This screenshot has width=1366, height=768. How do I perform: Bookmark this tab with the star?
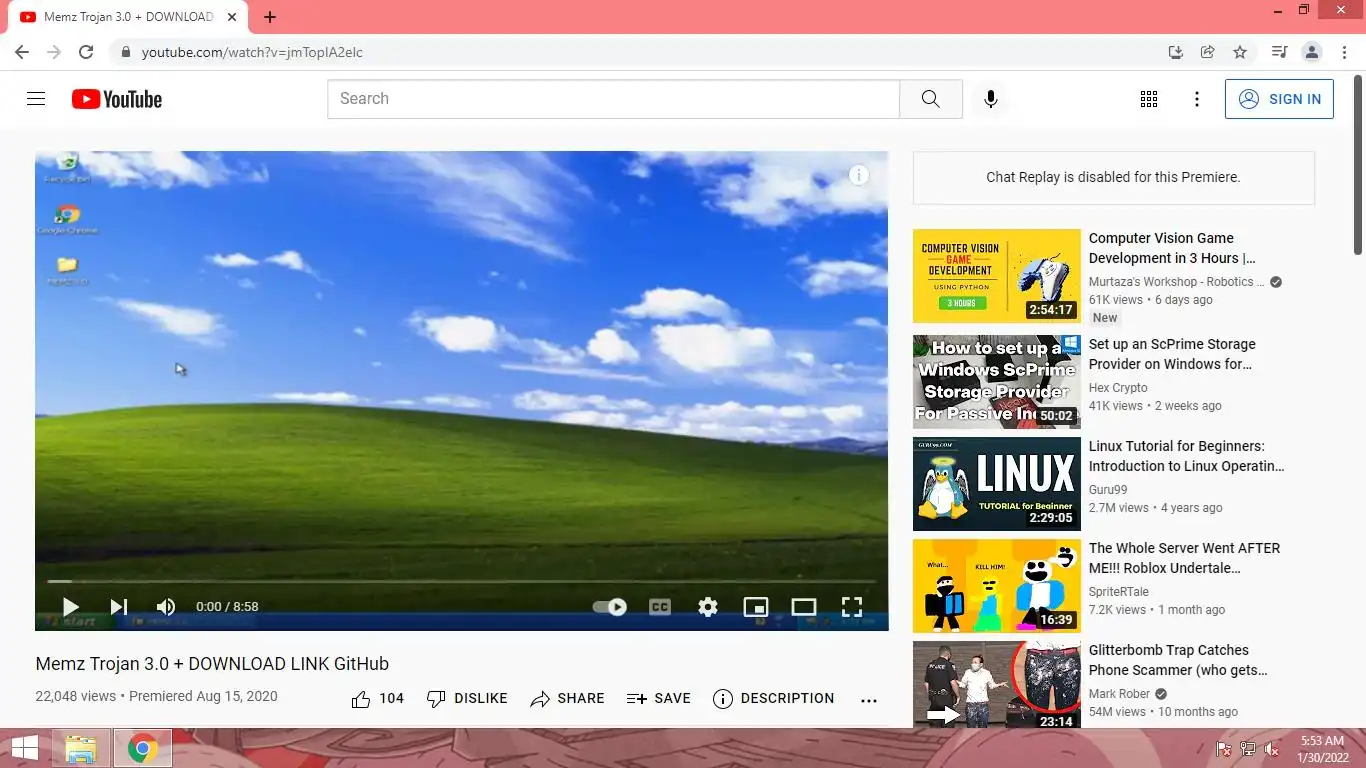1240,52
